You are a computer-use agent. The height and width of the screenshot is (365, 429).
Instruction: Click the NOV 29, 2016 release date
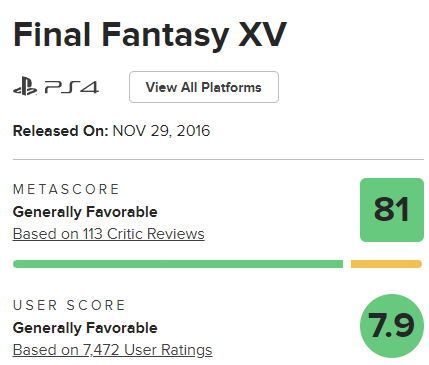click(x=161, y=131)
